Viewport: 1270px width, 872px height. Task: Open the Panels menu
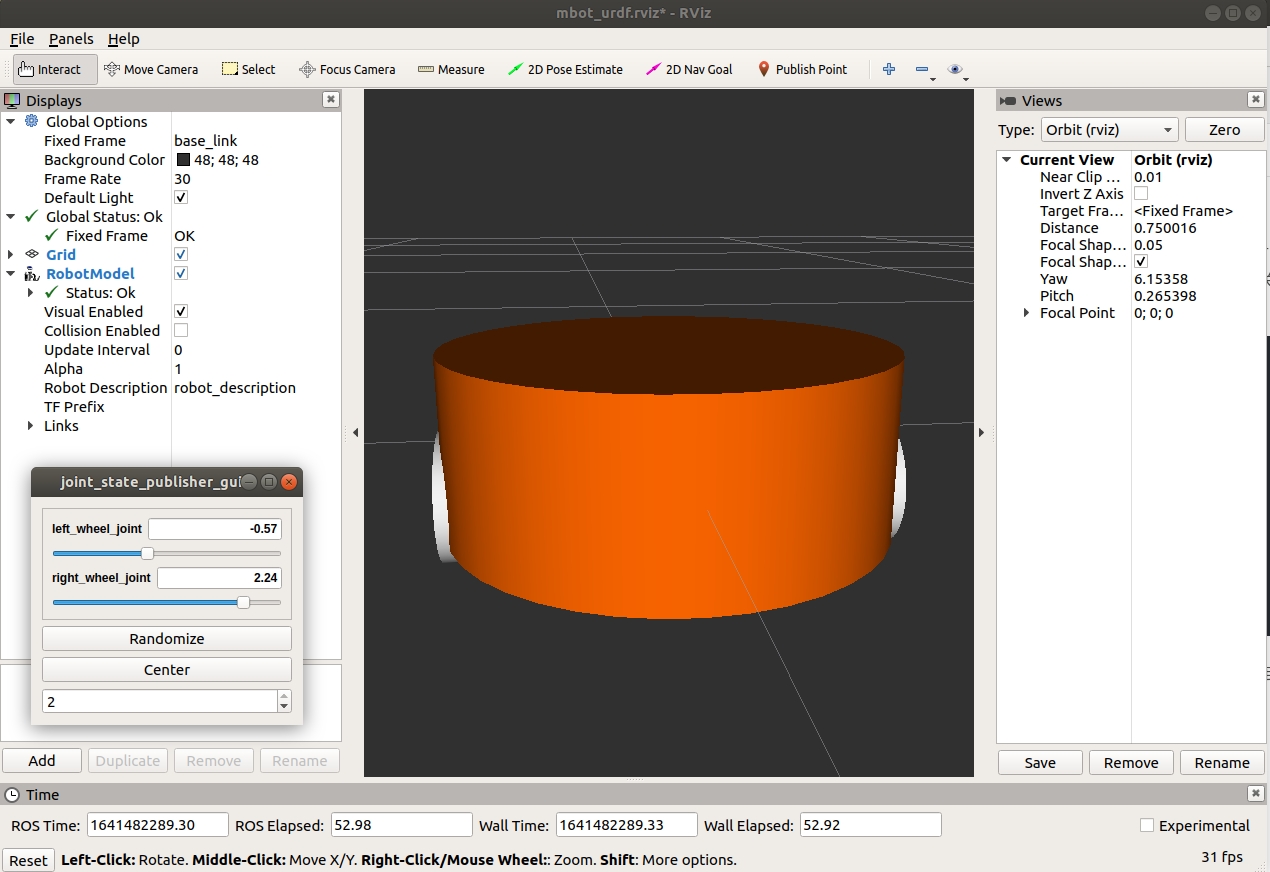(x=71, y=39)
